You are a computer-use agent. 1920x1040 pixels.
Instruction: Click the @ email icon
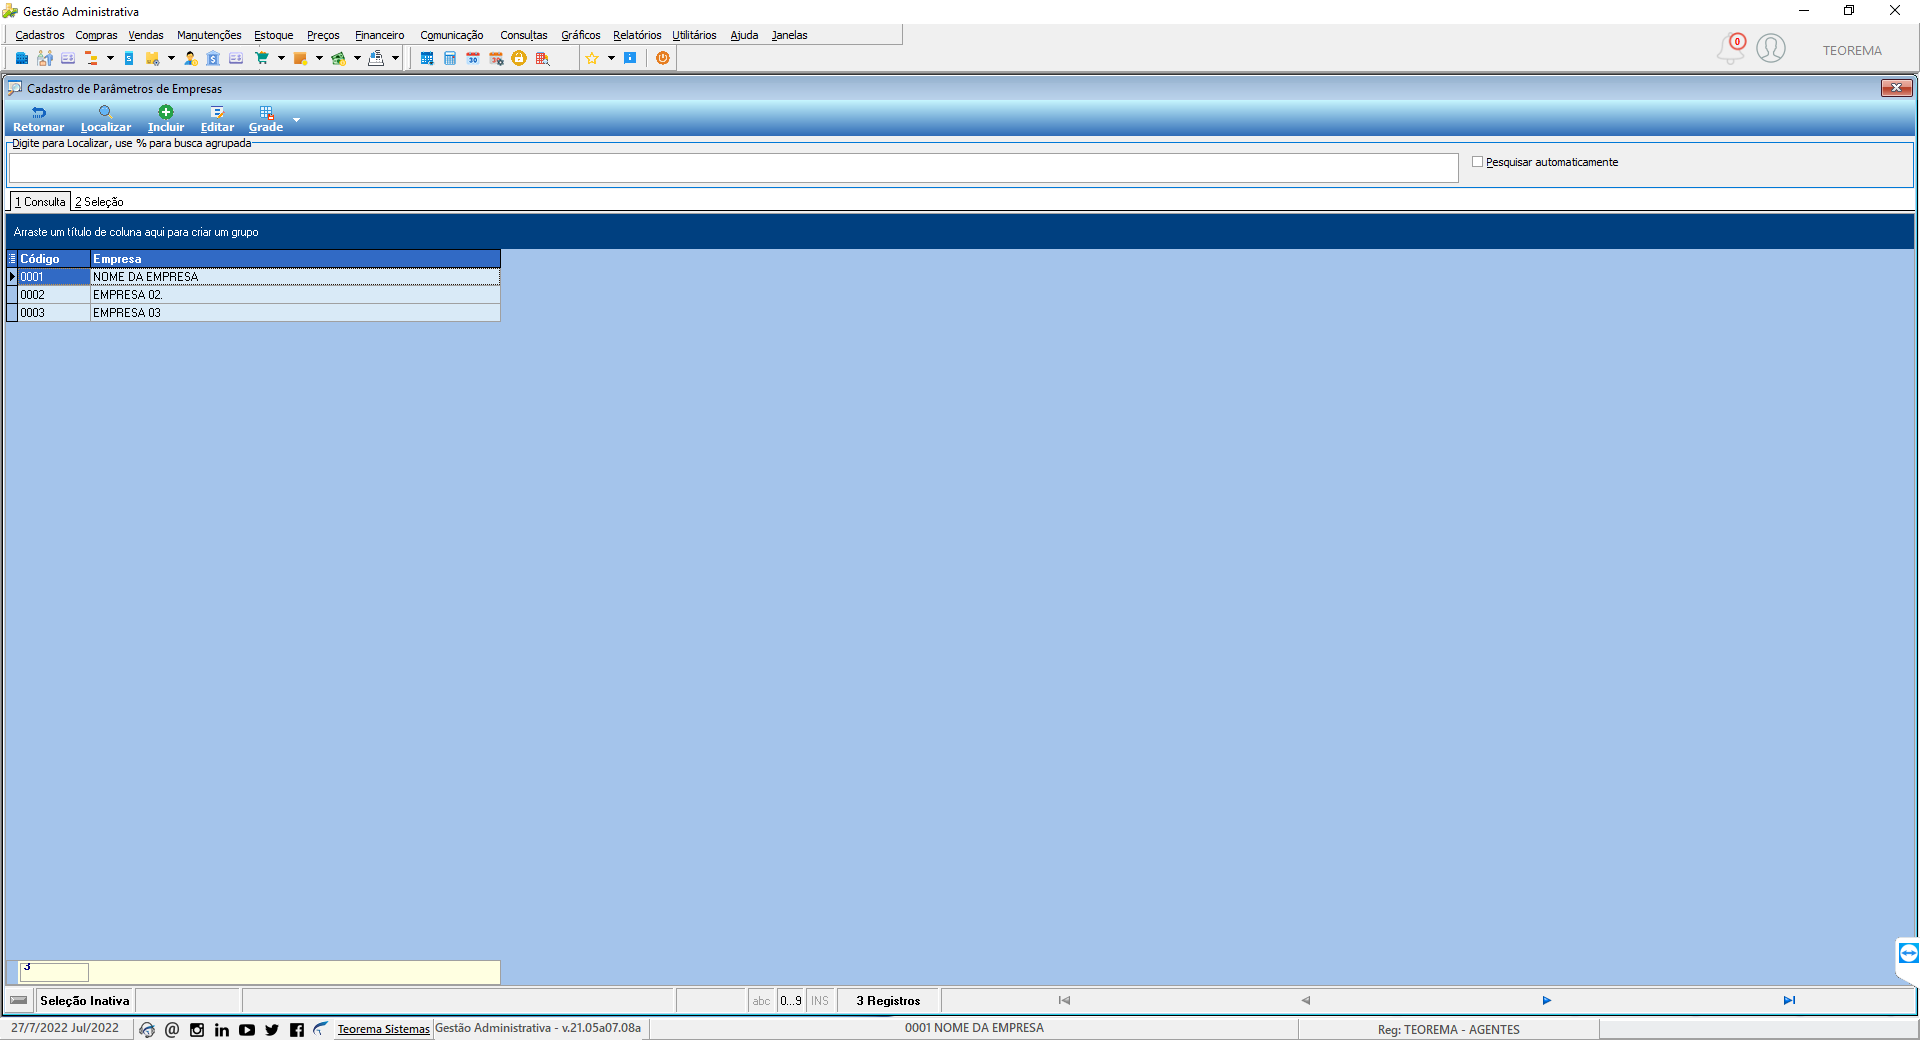(172, 1029)
